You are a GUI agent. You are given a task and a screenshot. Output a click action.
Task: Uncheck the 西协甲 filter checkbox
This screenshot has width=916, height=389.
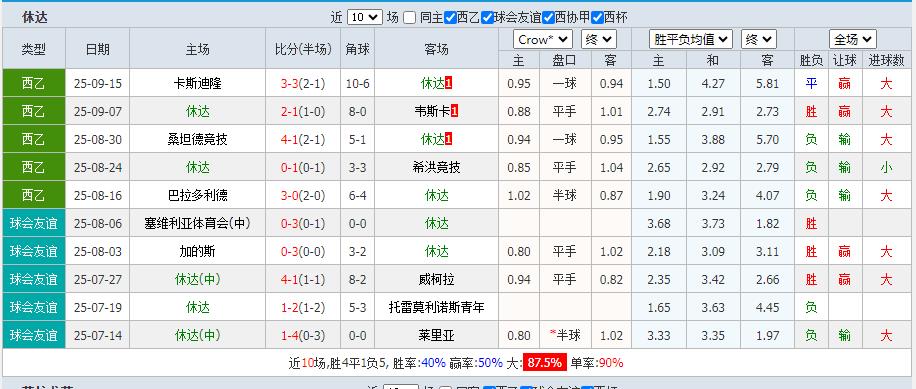point(548,18)
